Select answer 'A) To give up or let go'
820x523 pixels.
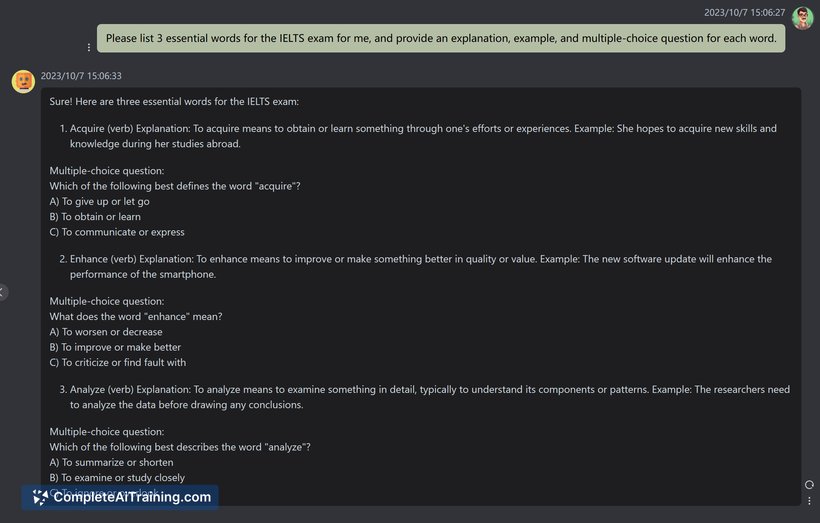point(99,201)
